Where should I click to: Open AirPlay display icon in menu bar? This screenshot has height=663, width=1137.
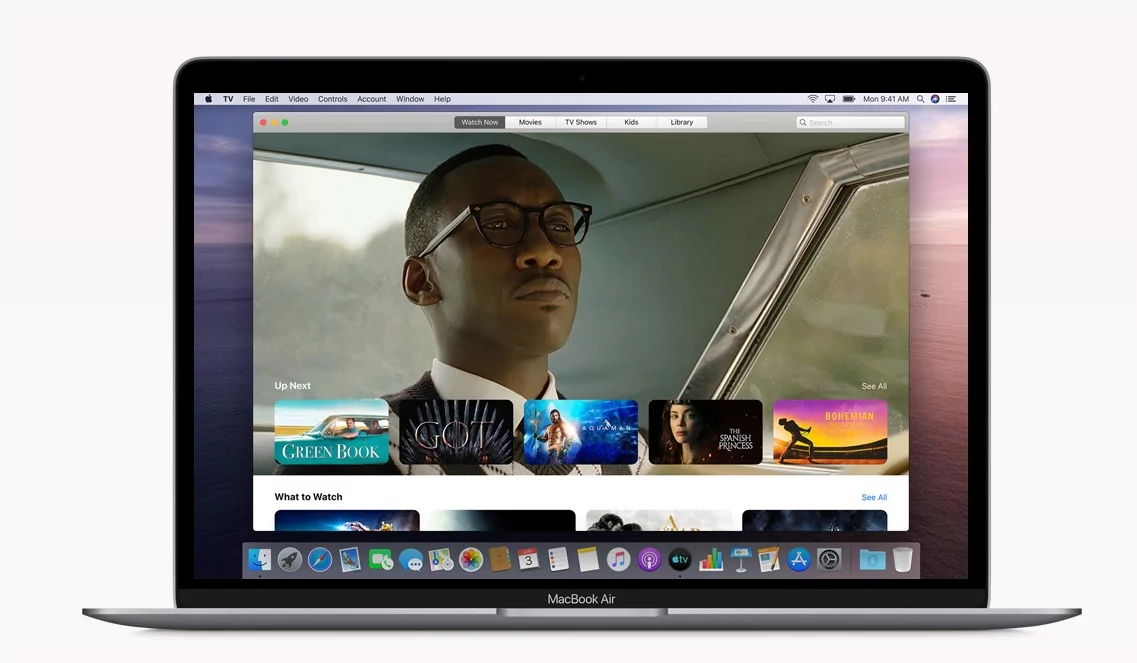(830, 99)
